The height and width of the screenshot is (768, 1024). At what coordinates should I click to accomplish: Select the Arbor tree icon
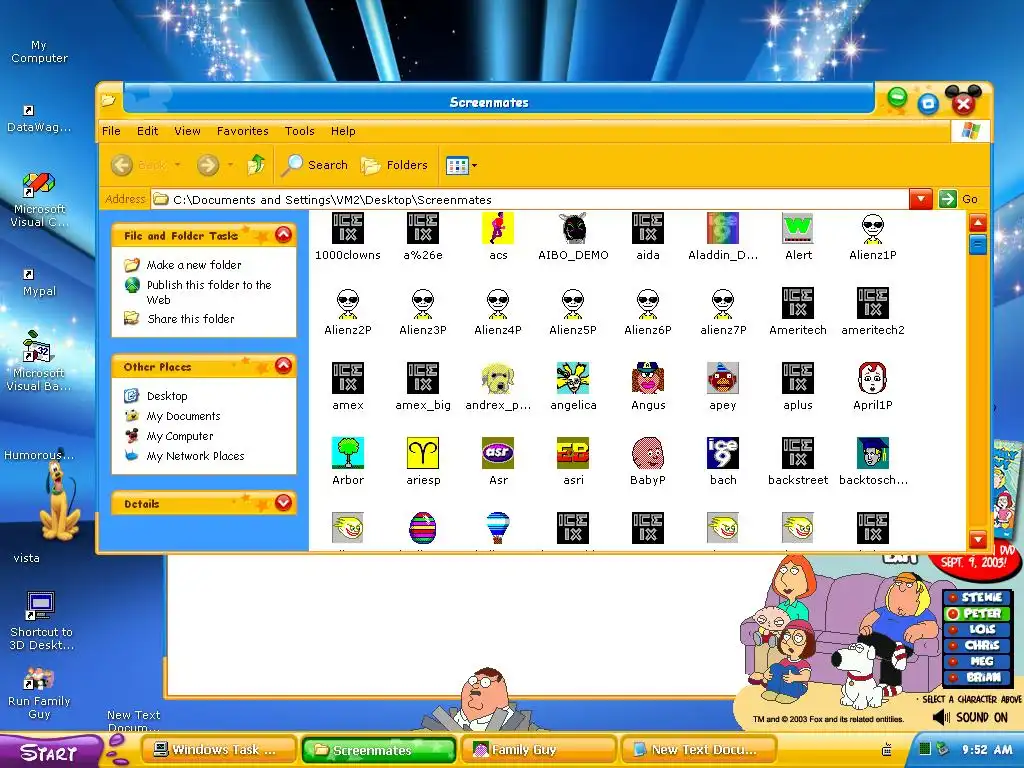tap(347, 453)
